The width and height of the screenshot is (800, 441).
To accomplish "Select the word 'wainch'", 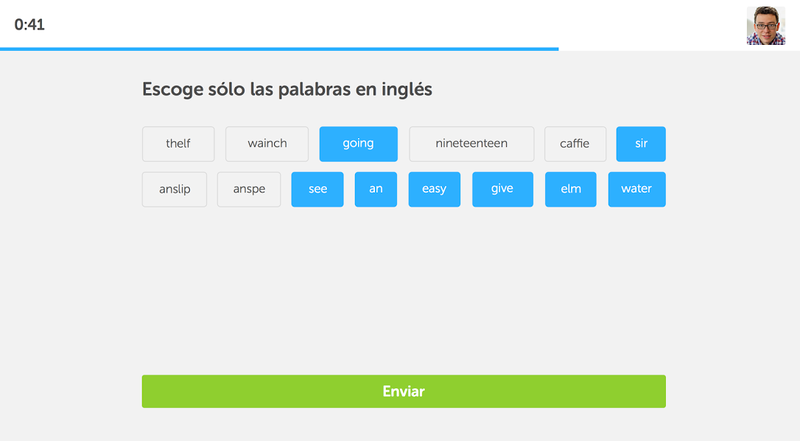I will click(267, 144).
